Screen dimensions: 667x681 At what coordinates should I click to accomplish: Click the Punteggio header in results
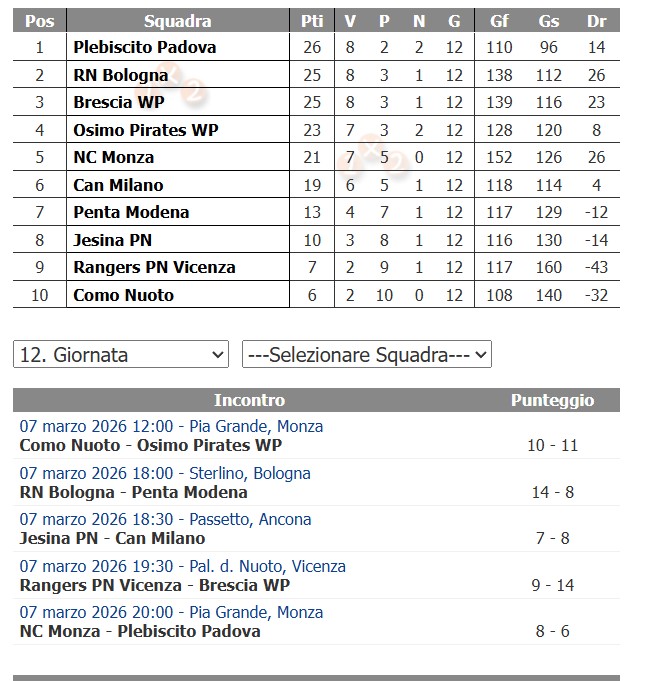click(552, 400)
